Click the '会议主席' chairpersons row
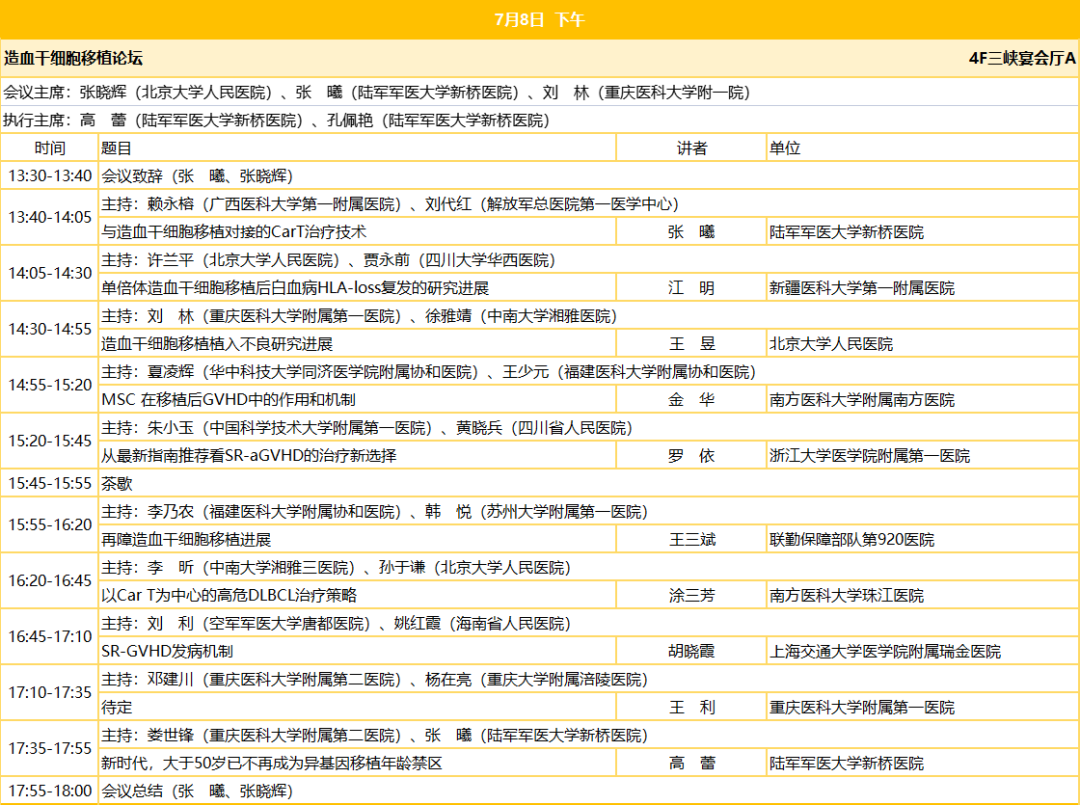The image size is (1080, 805). tap(540, 92)
